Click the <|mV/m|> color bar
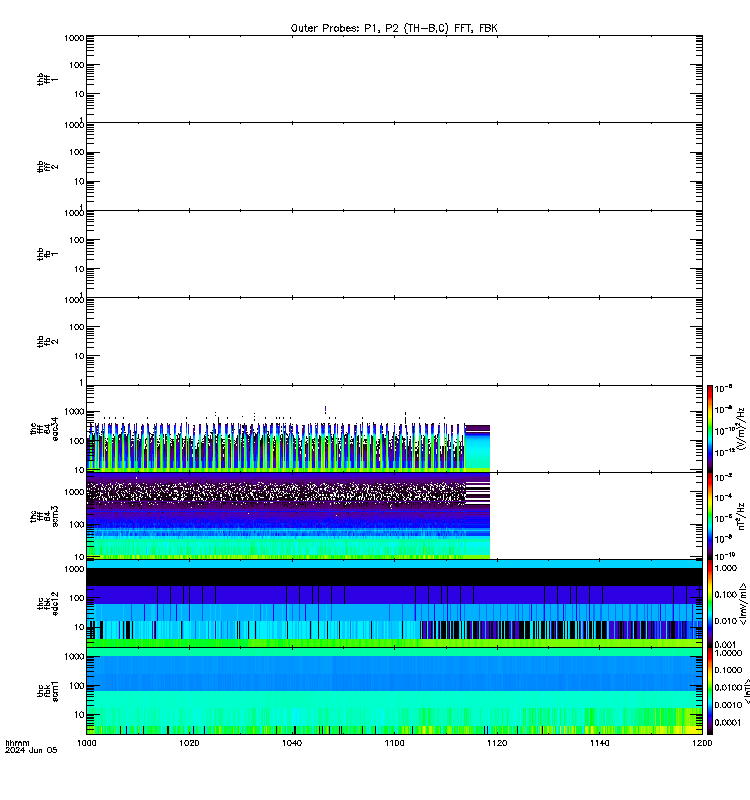This screenshot has height=800, width=750. pyautogui.click(x=710, y=604)
